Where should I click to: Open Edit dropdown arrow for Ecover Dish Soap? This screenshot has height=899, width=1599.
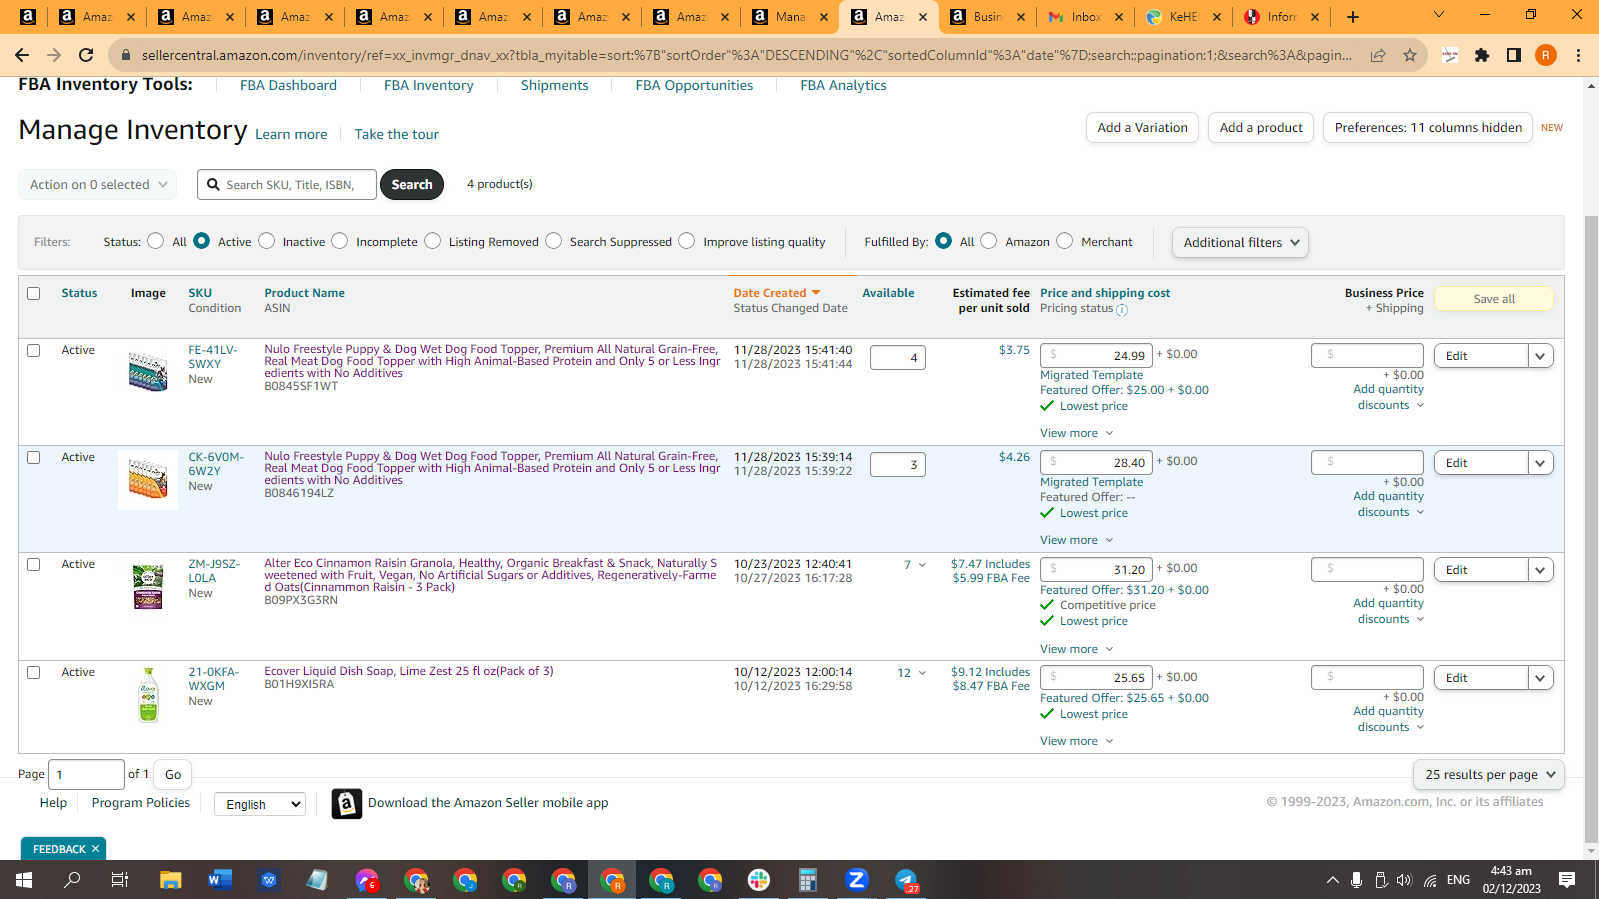tap(1540, 678)
